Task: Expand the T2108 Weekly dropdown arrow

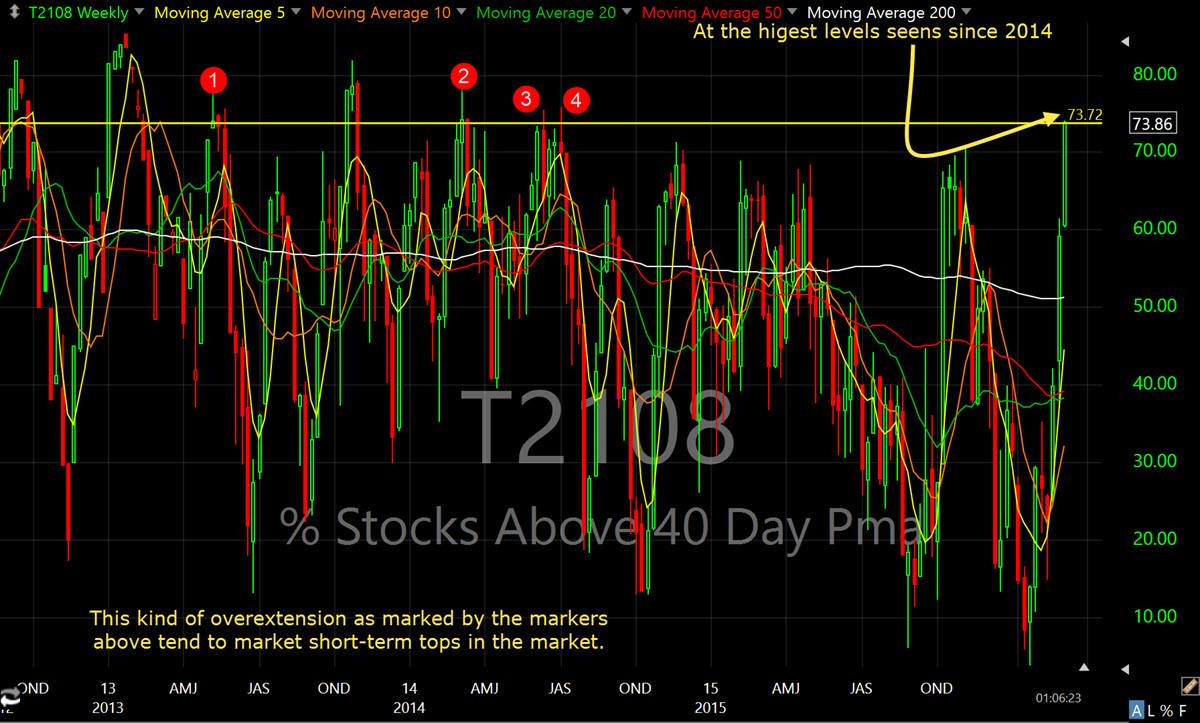Action: click(137, 13)
